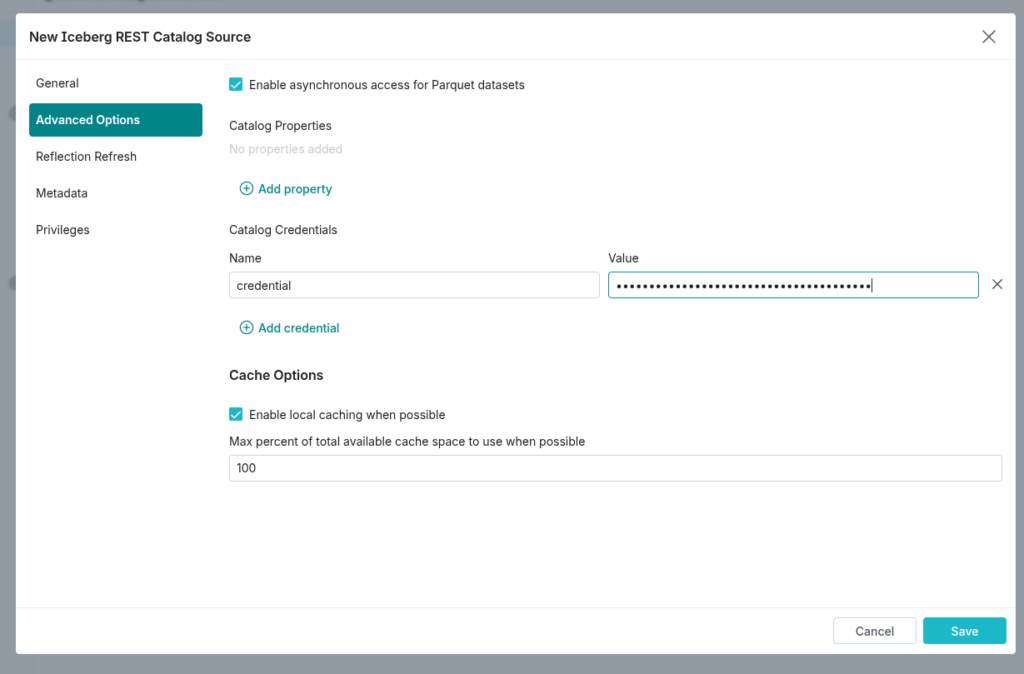Click the plus icon beside Add property
The height and width of the screenshot is (674, 1024).
pyautogui.click(x=246, y=189)
